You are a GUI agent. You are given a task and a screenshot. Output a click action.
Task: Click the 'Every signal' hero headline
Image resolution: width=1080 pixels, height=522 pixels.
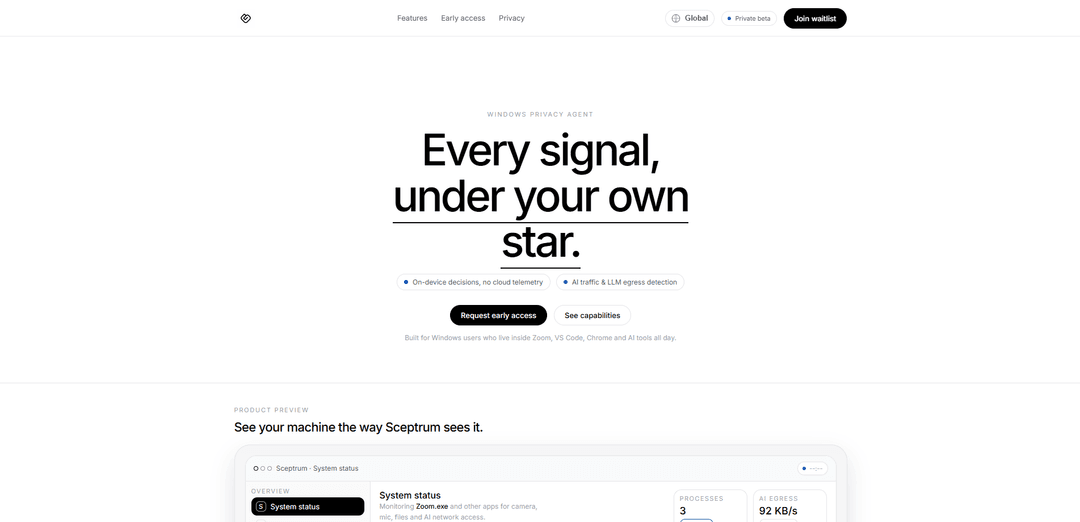click(x=540, y=150)
